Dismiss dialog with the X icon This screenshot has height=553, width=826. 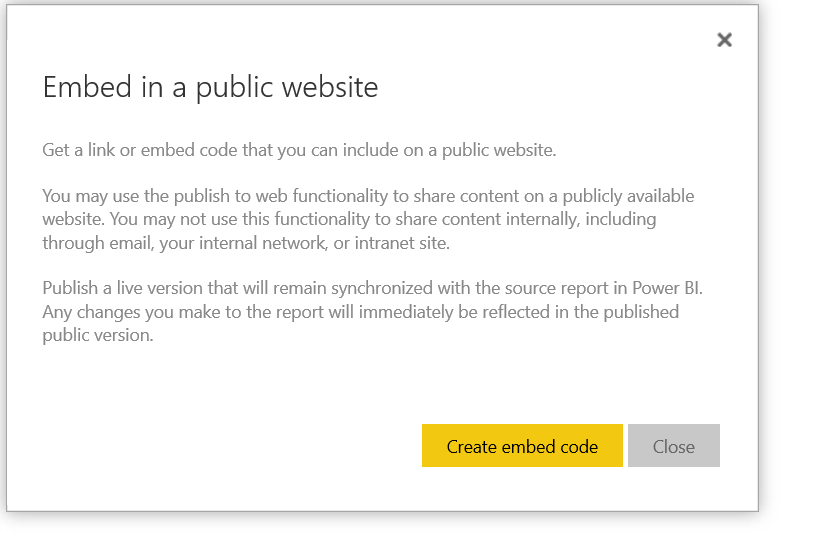[x=724, y=40]
